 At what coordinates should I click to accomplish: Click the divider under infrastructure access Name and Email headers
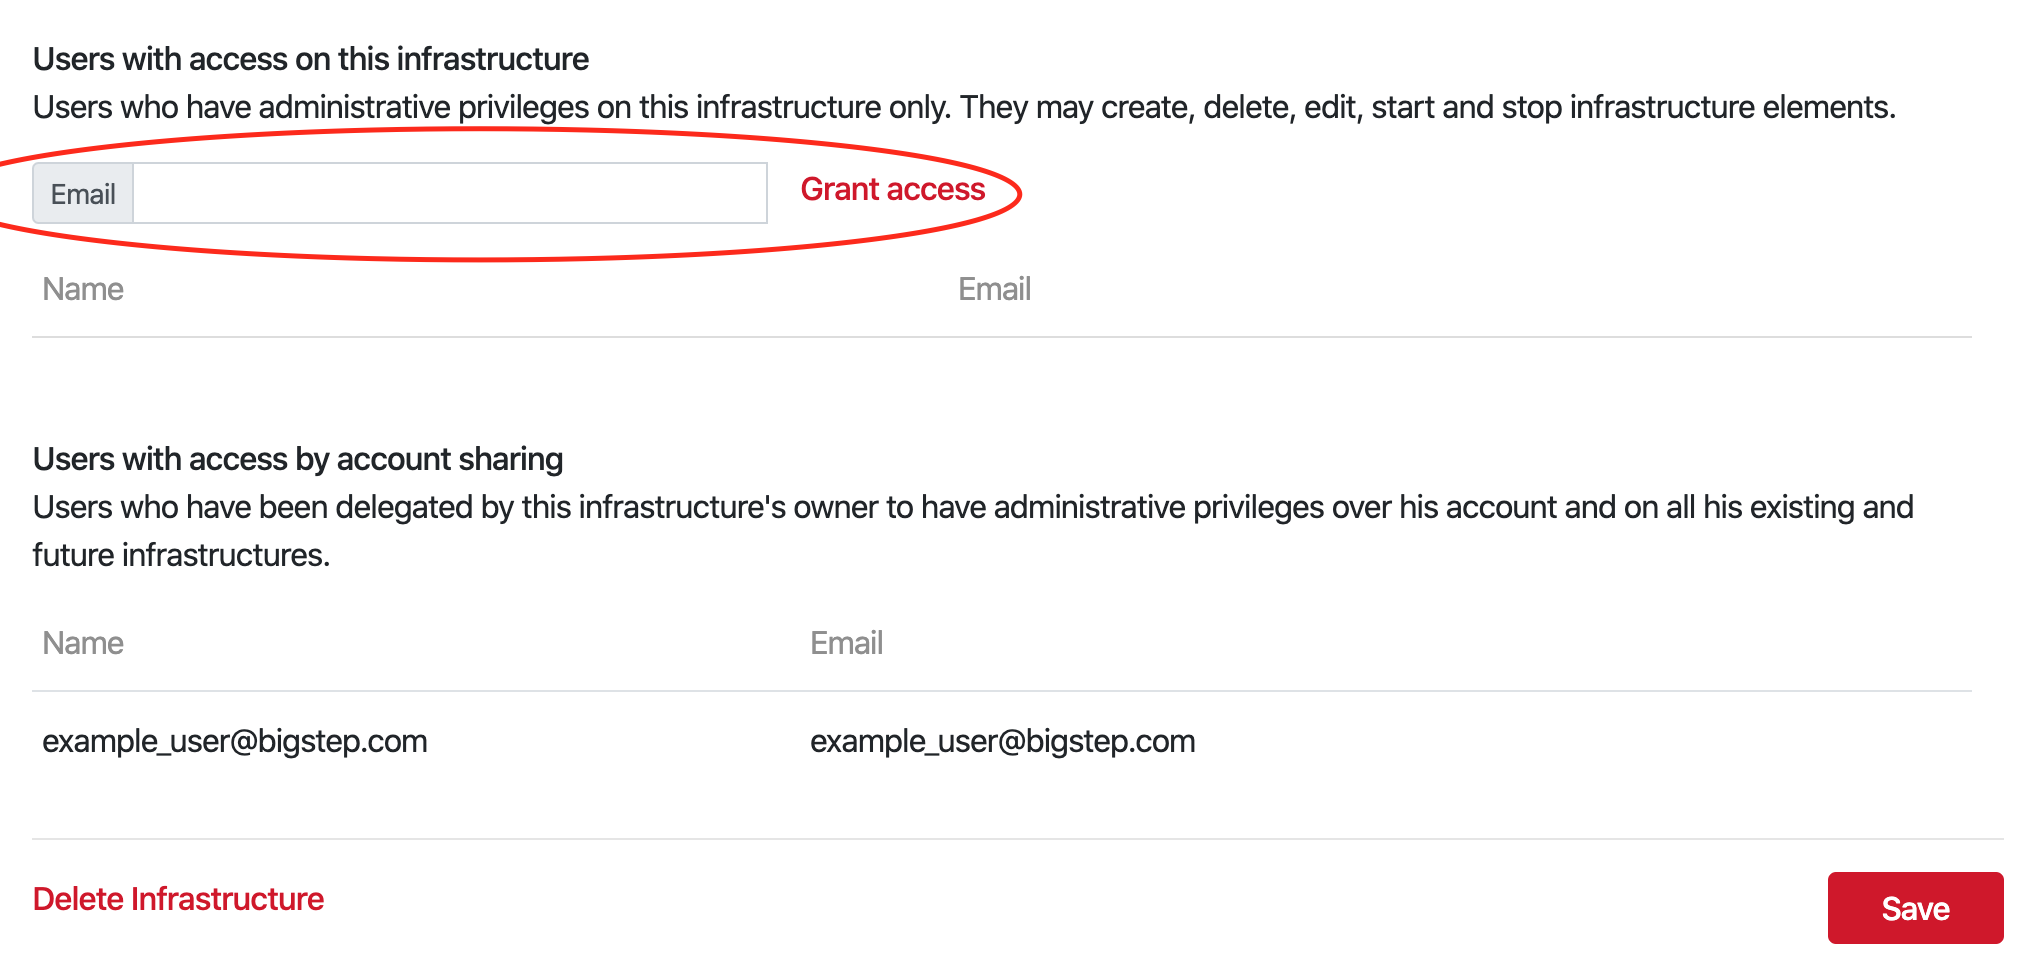(x=1002, y=337)
